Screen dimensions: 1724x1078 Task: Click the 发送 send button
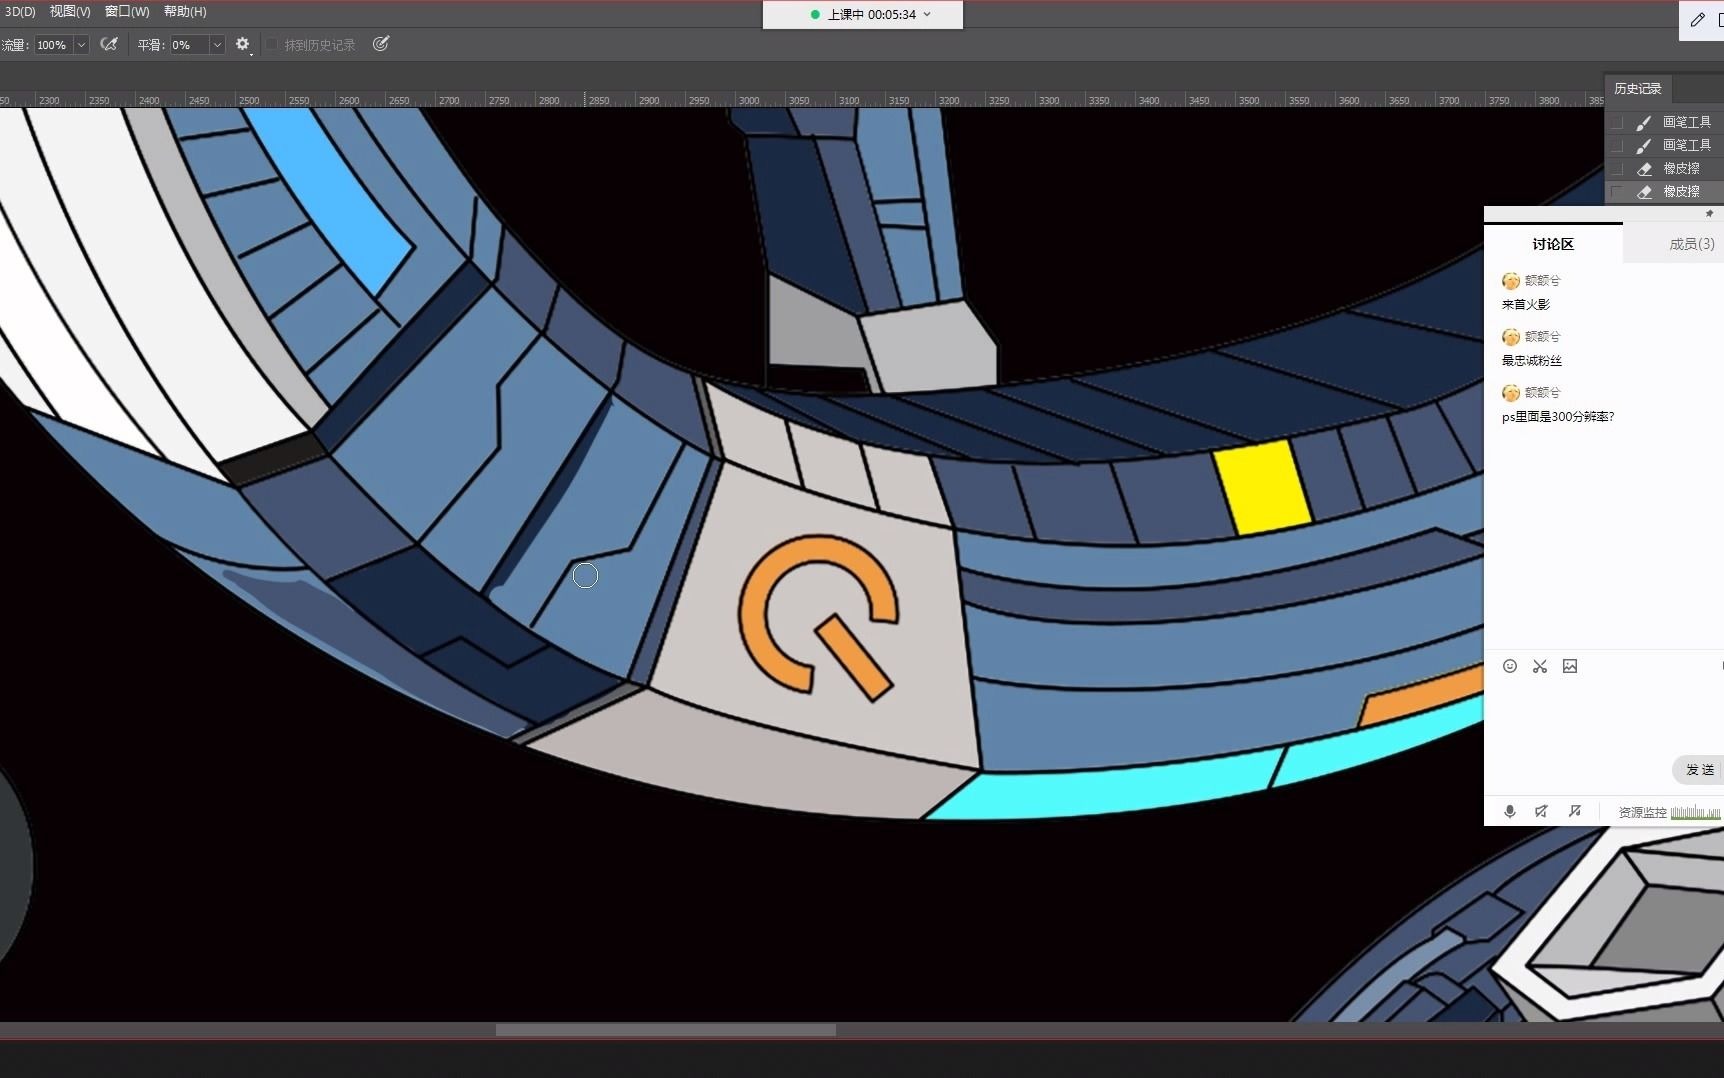(1699, 770)
